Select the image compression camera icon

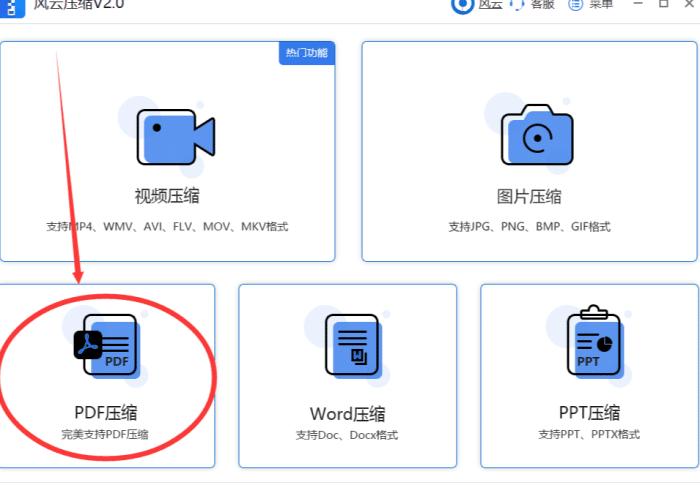point(537,135)
